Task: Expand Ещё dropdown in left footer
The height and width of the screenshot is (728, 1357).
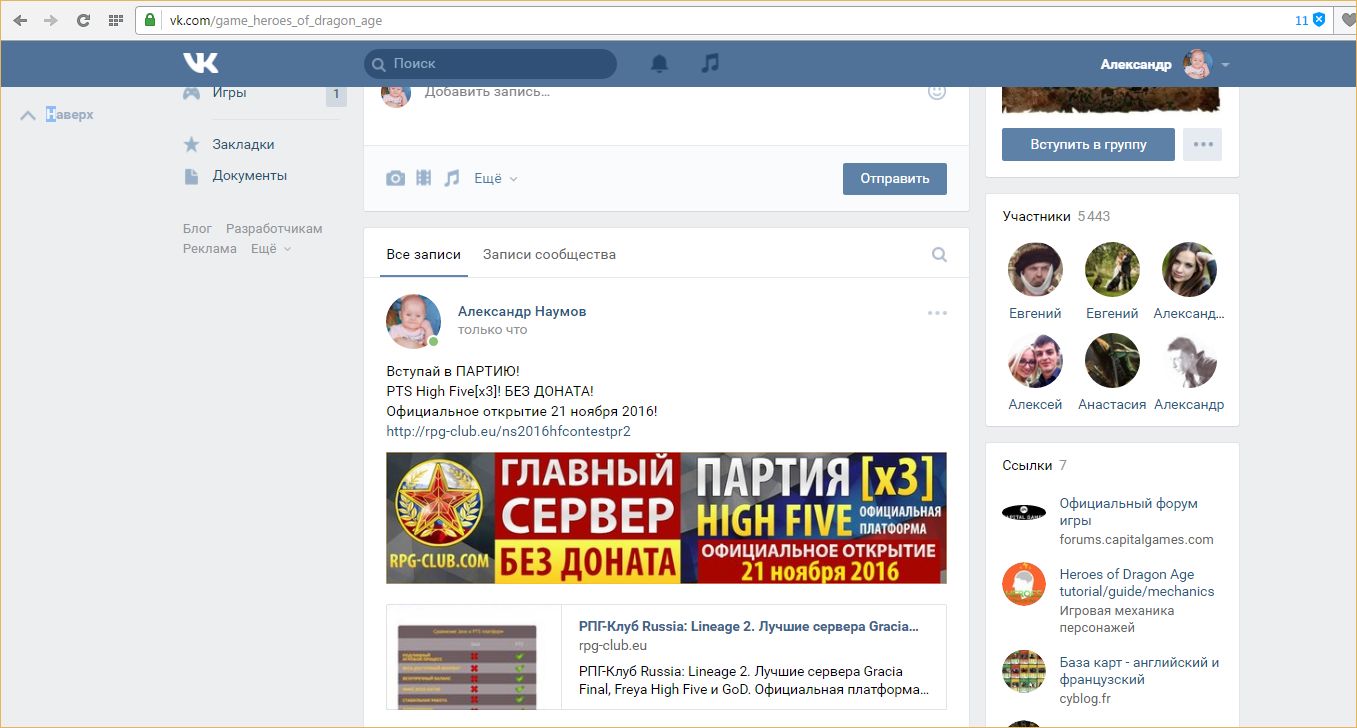Action: pyautogui.click(x=270, y=249)
